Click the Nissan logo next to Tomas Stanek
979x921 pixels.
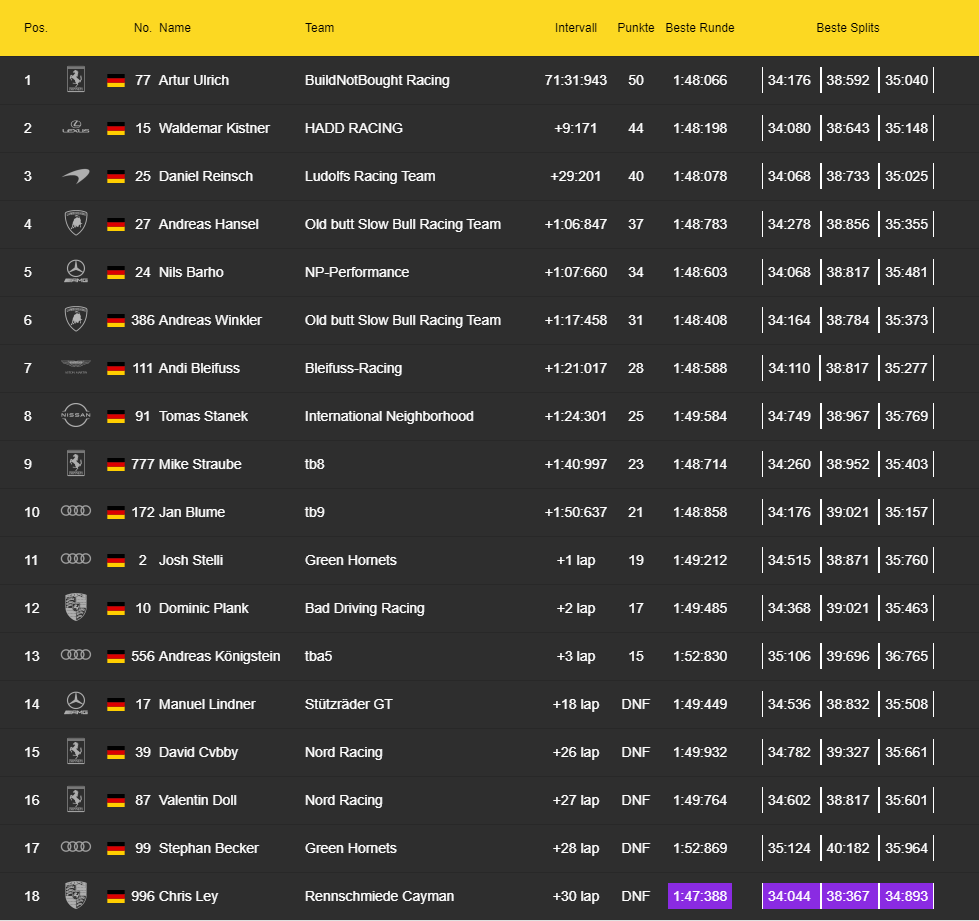click(75, 416)
